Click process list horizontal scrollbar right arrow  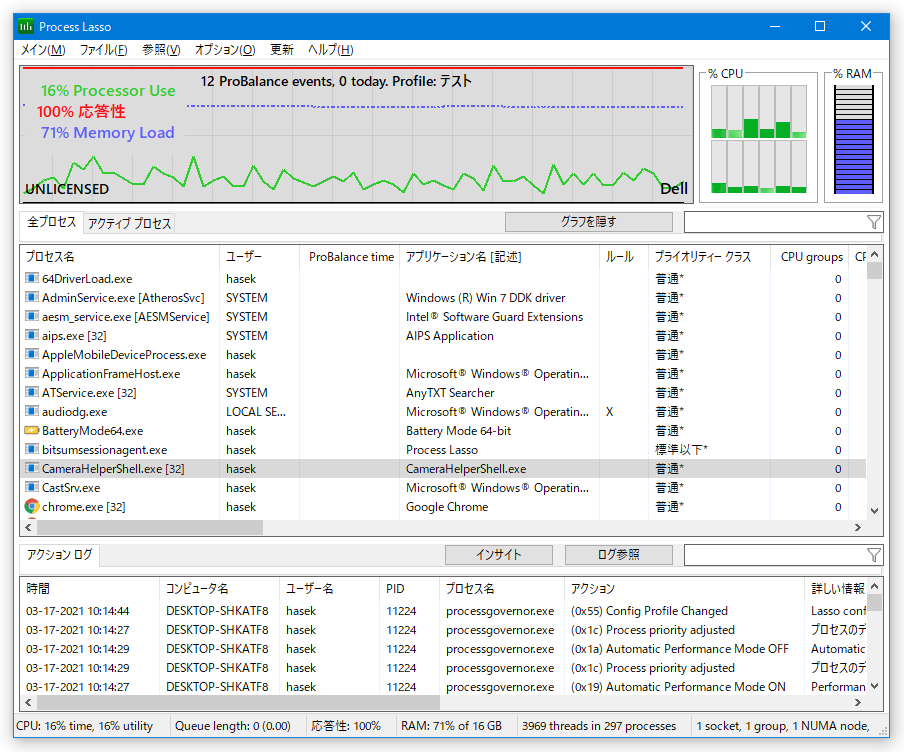tap(858, 527)
